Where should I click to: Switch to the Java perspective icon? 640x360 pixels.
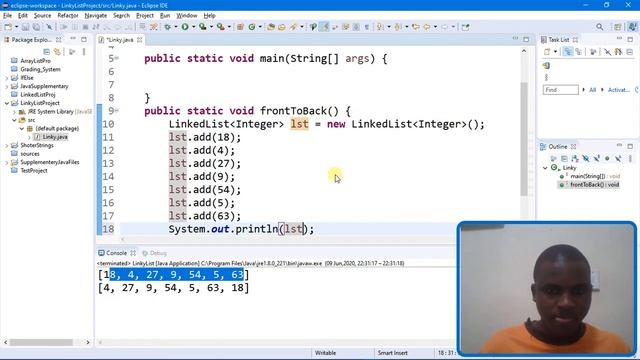[633, 27]
